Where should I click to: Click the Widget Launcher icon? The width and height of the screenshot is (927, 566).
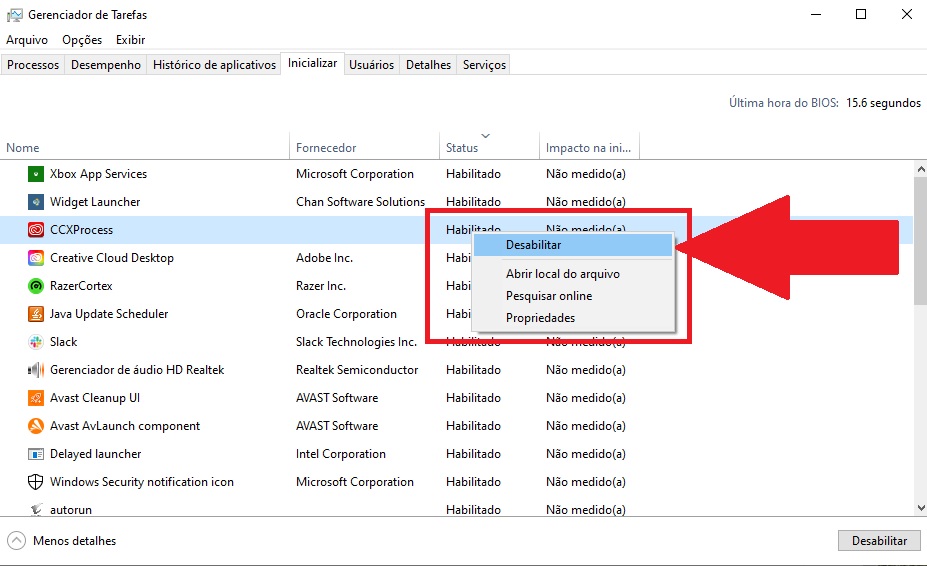36,202
